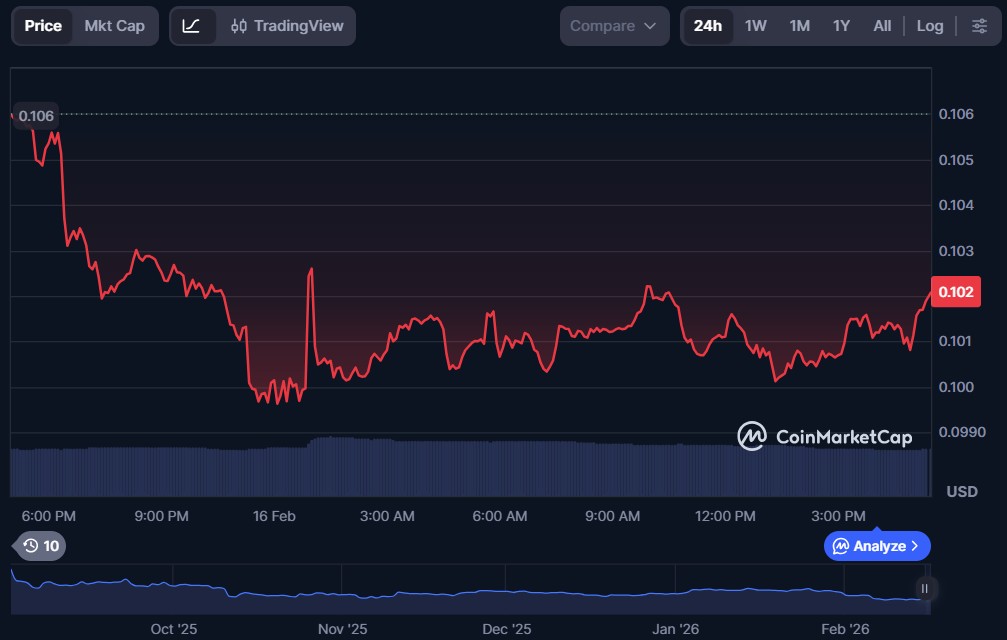Show the 1Y time range
The image size is (1007, 640).
point(841,26)
